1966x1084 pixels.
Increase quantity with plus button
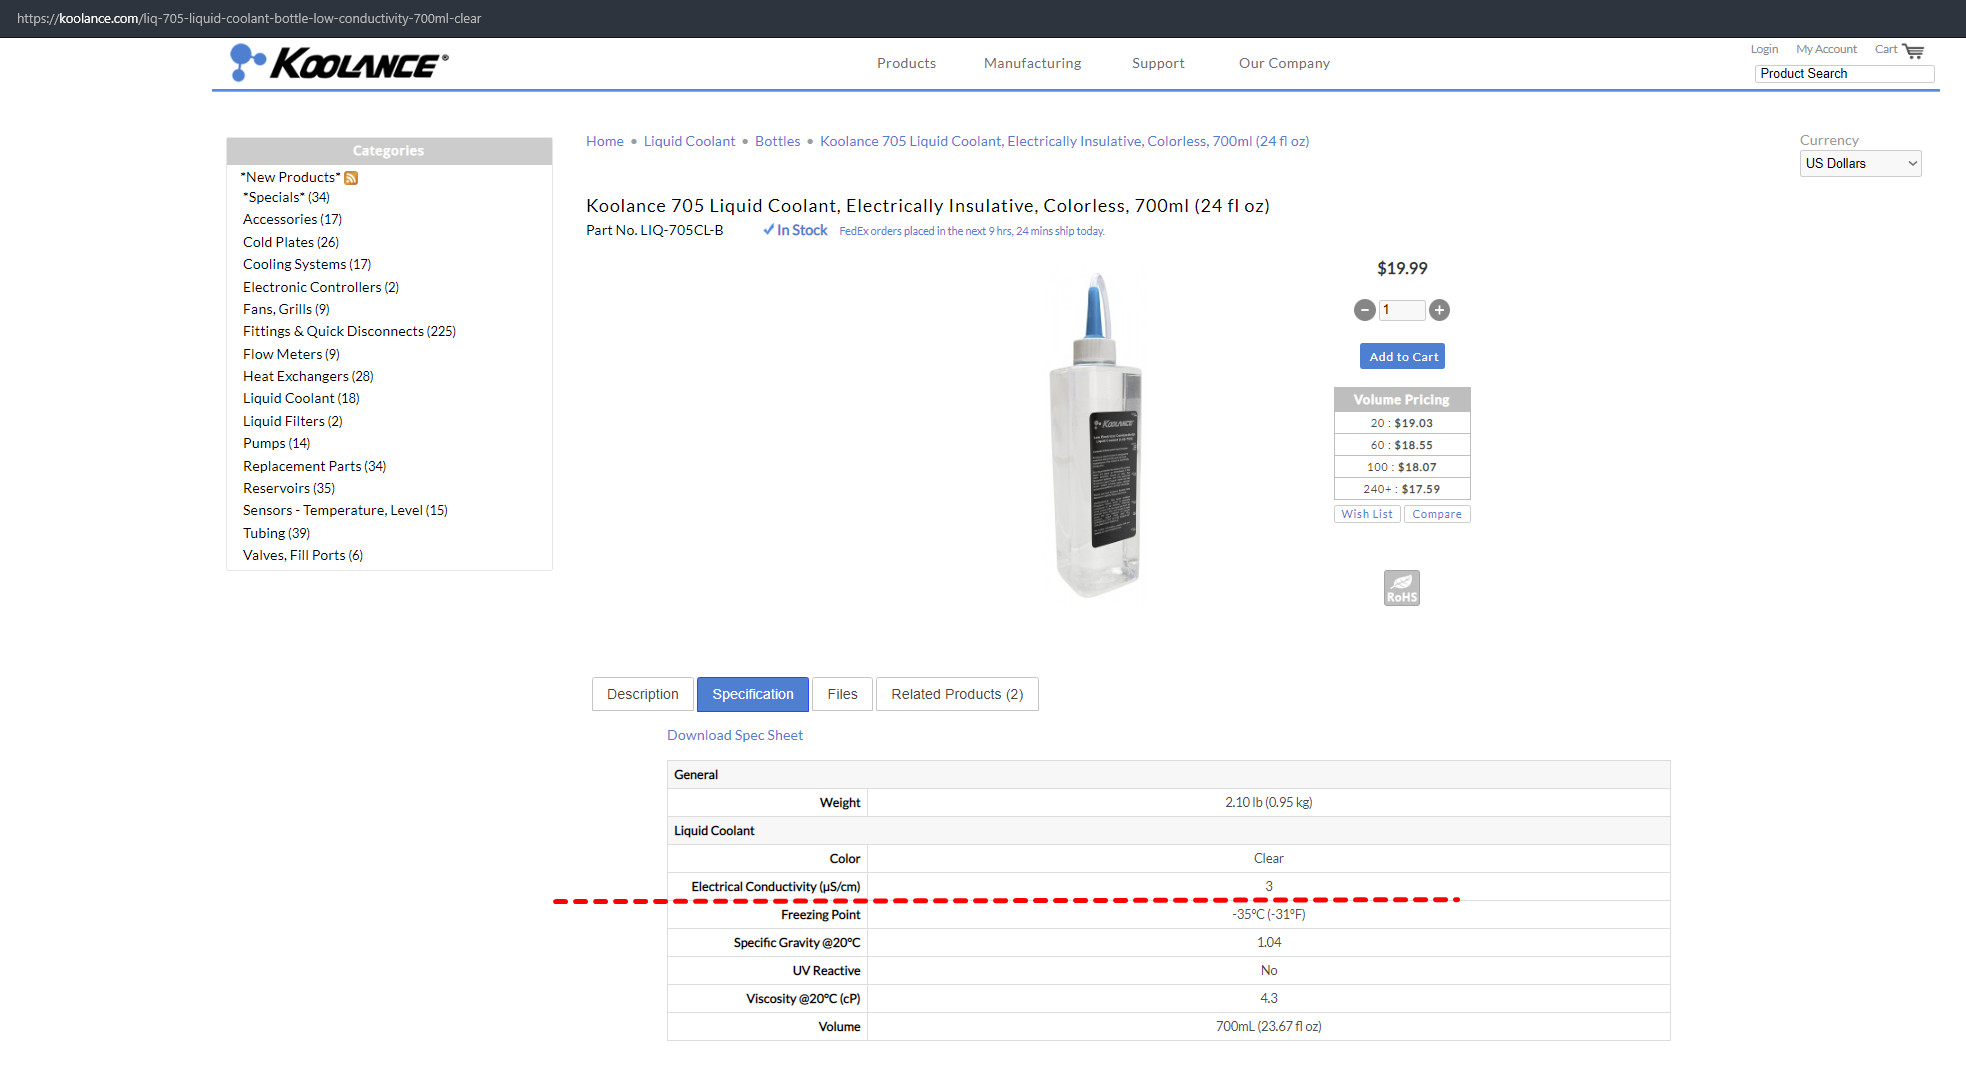click(1439, 310)
